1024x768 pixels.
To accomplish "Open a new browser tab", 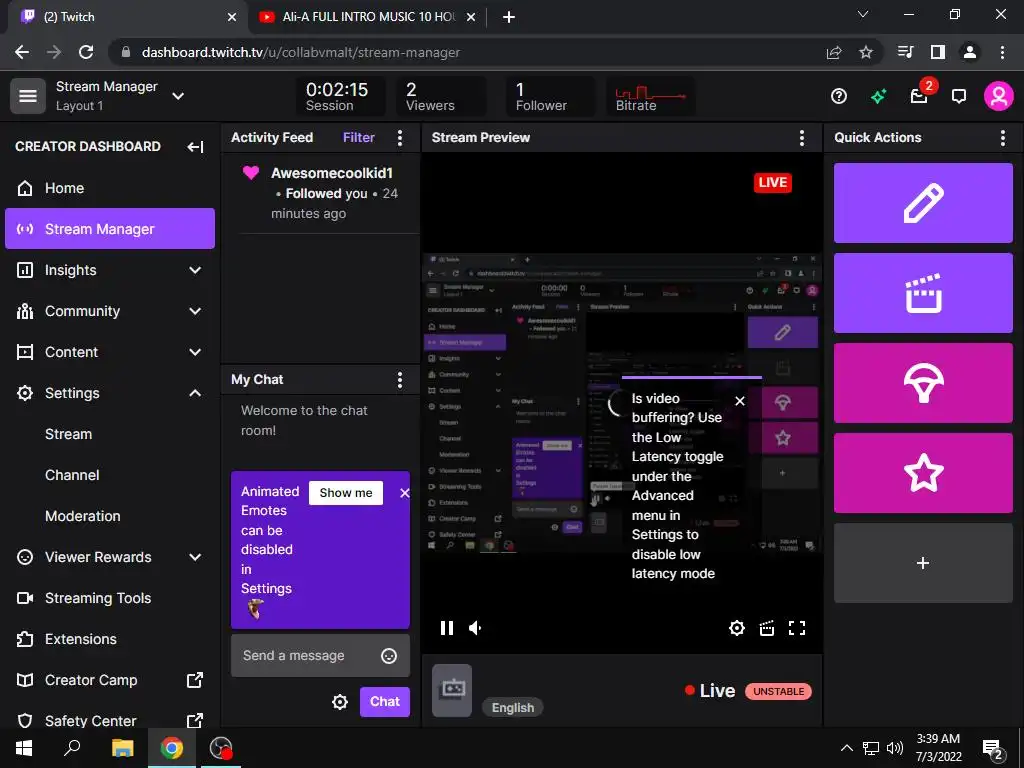I will [x=509, y=17].
